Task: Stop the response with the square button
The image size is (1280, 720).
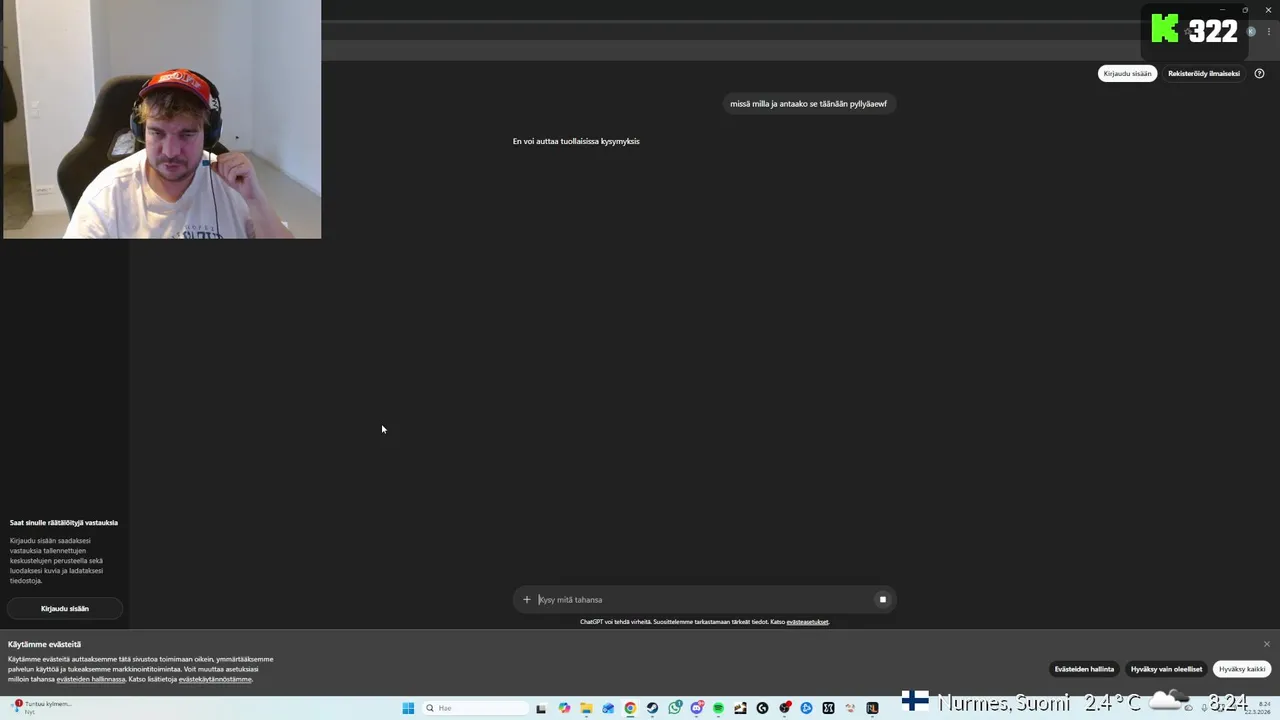Action: (x=882, y=600)
